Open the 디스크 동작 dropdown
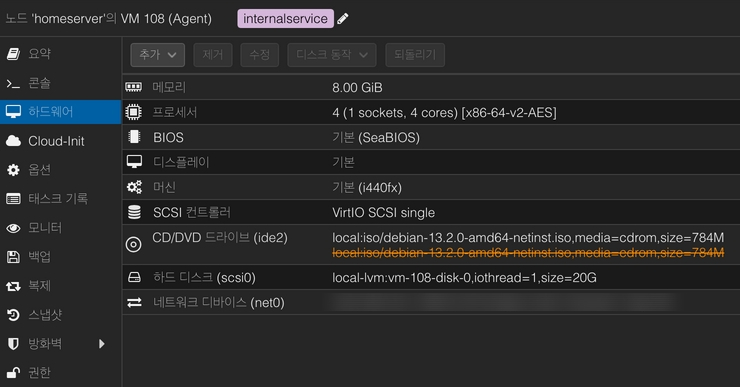This screenshot has height=387, width=740. click(x=332, y=55)
